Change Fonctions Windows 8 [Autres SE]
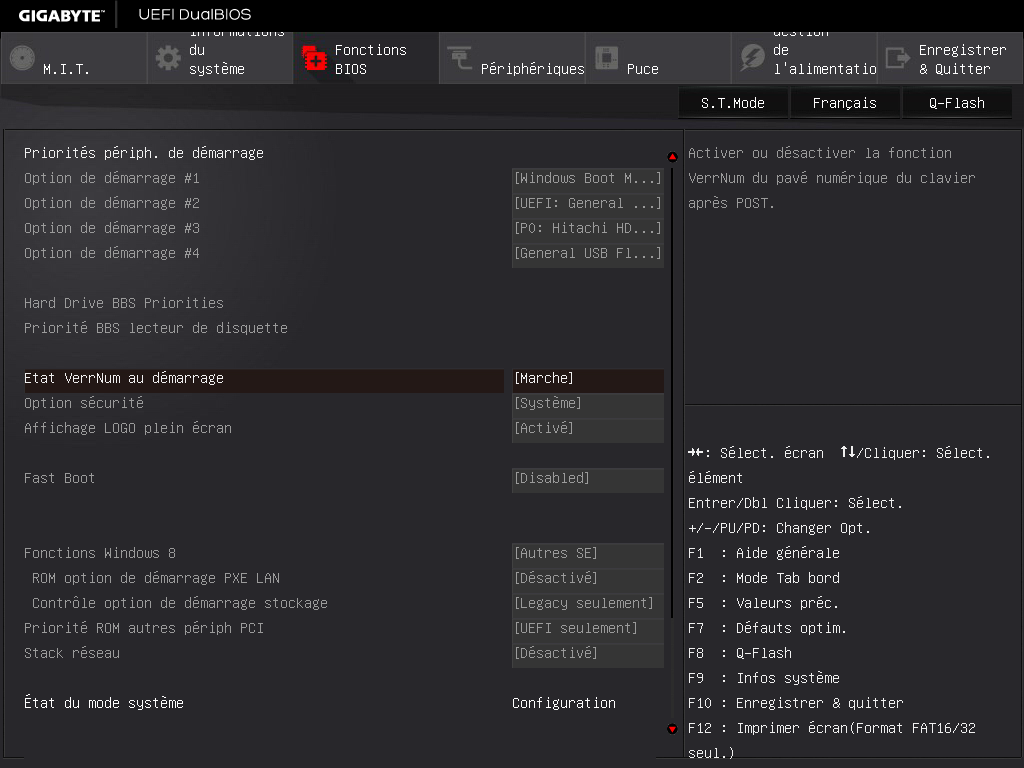 click(588, 553)
